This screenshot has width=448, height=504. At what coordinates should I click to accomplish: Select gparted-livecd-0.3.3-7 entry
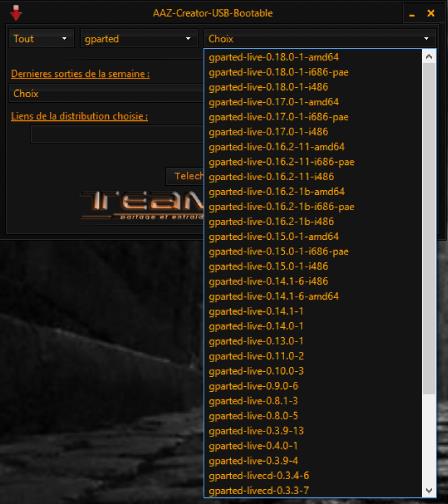tap(313, 490)
